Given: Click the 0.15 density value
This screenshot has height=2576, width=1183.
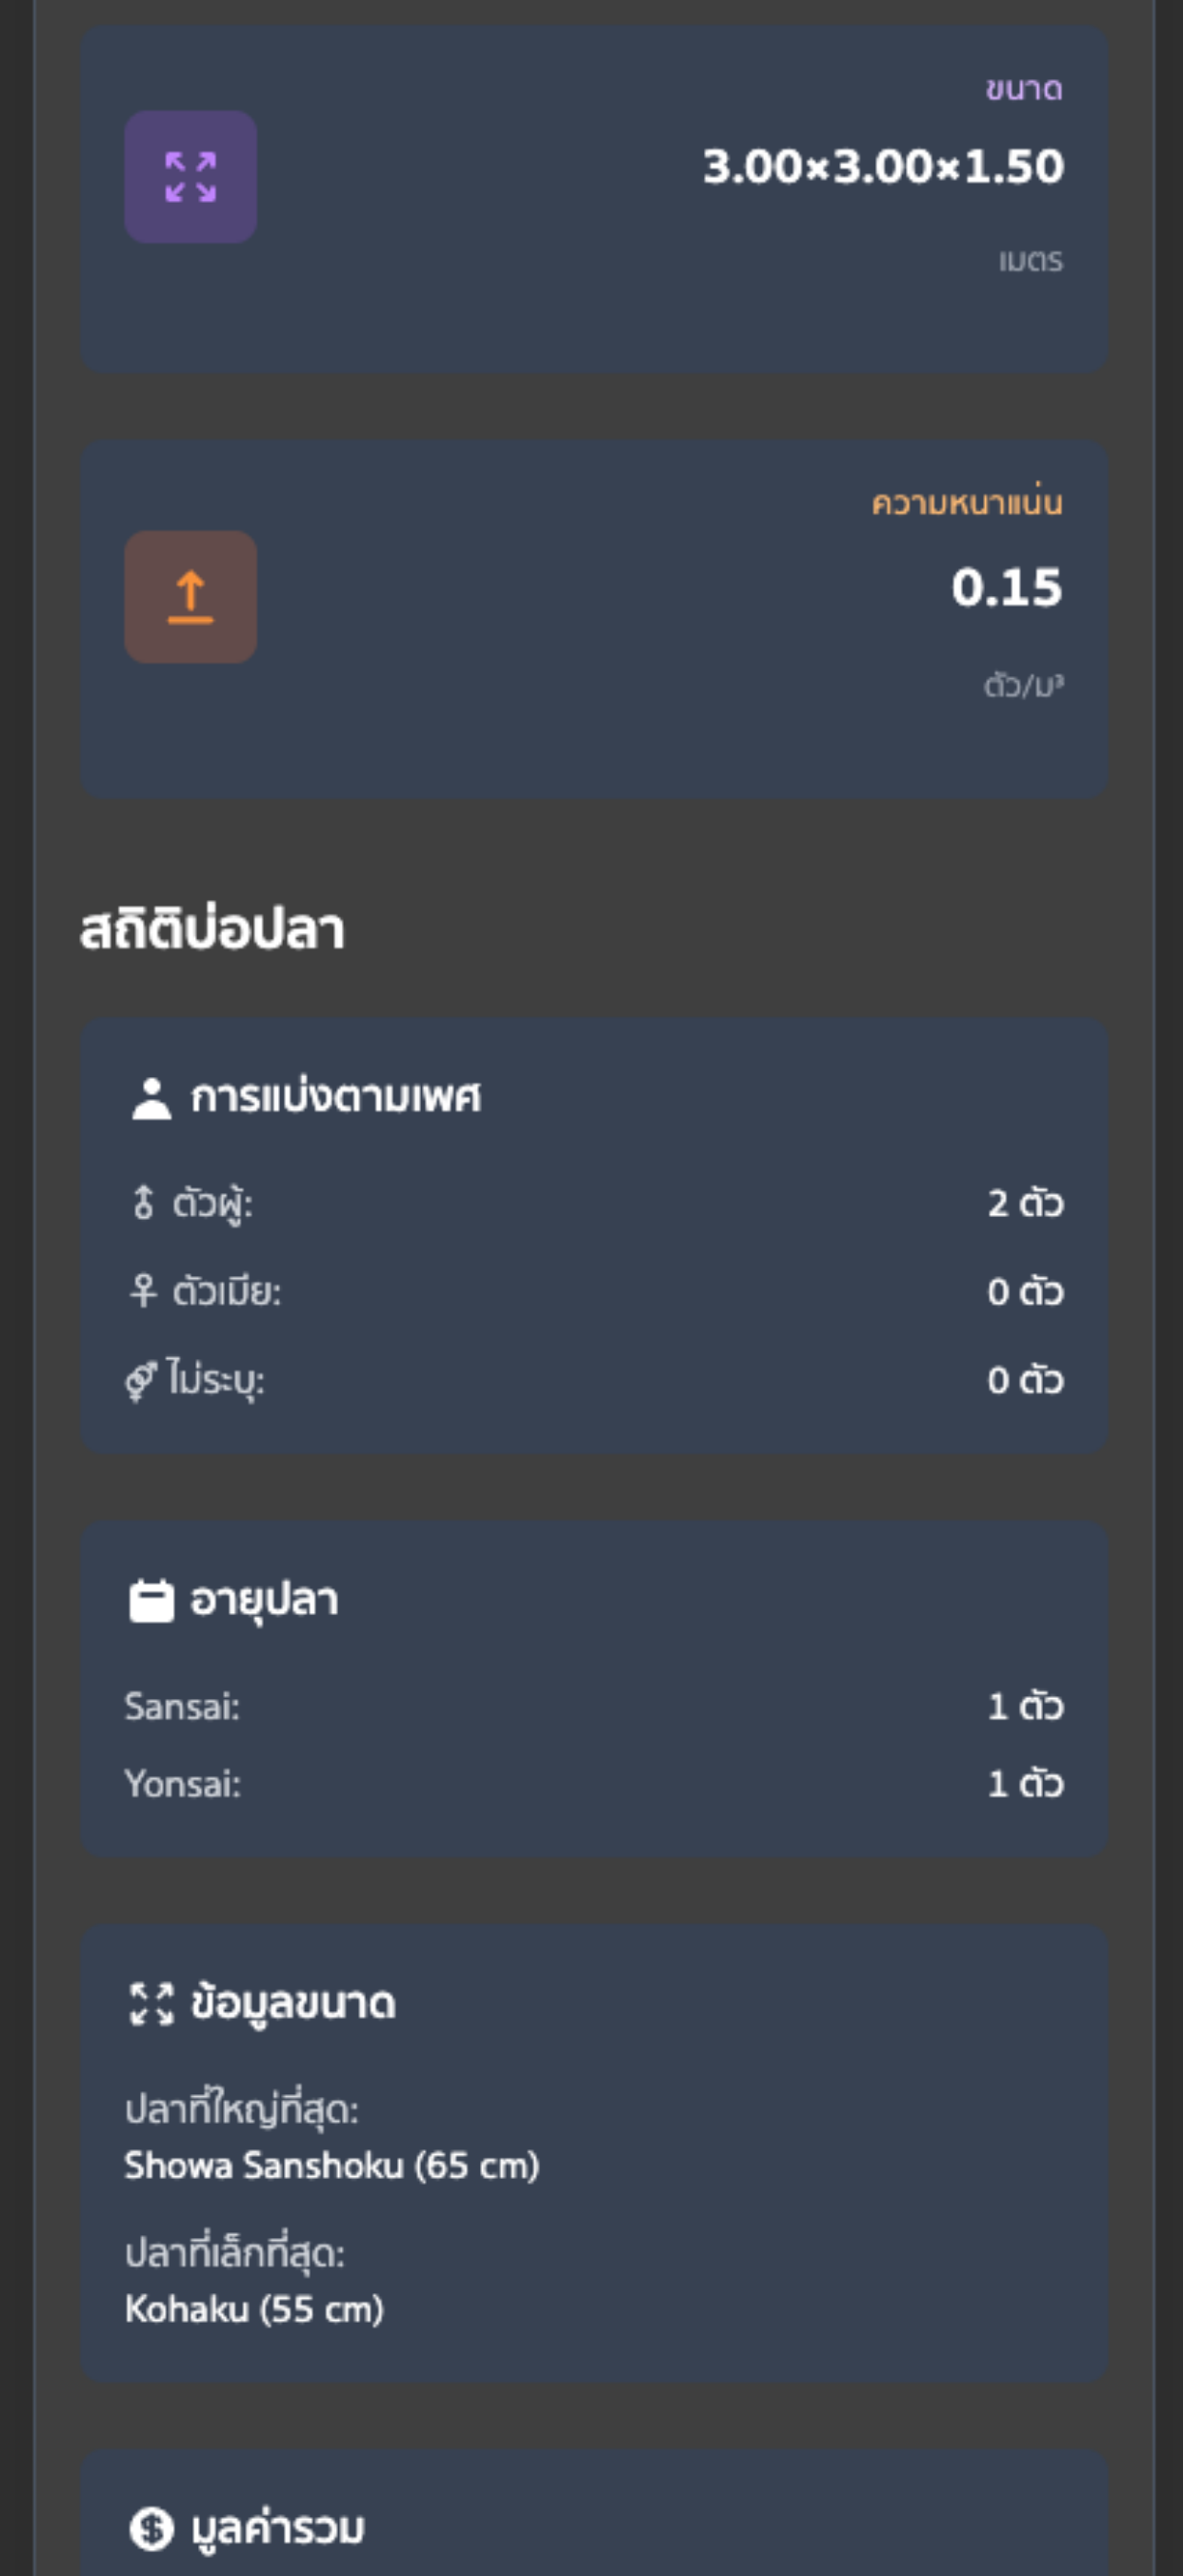Looking at the screenshot, I should click(1006, 587).
